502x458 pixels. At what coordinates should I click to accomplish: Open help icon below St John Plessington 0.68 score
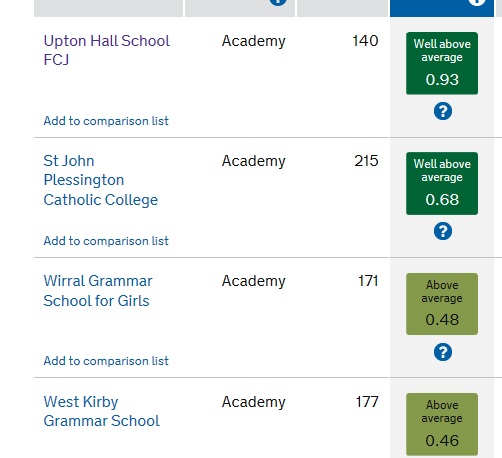coord(443,231)
